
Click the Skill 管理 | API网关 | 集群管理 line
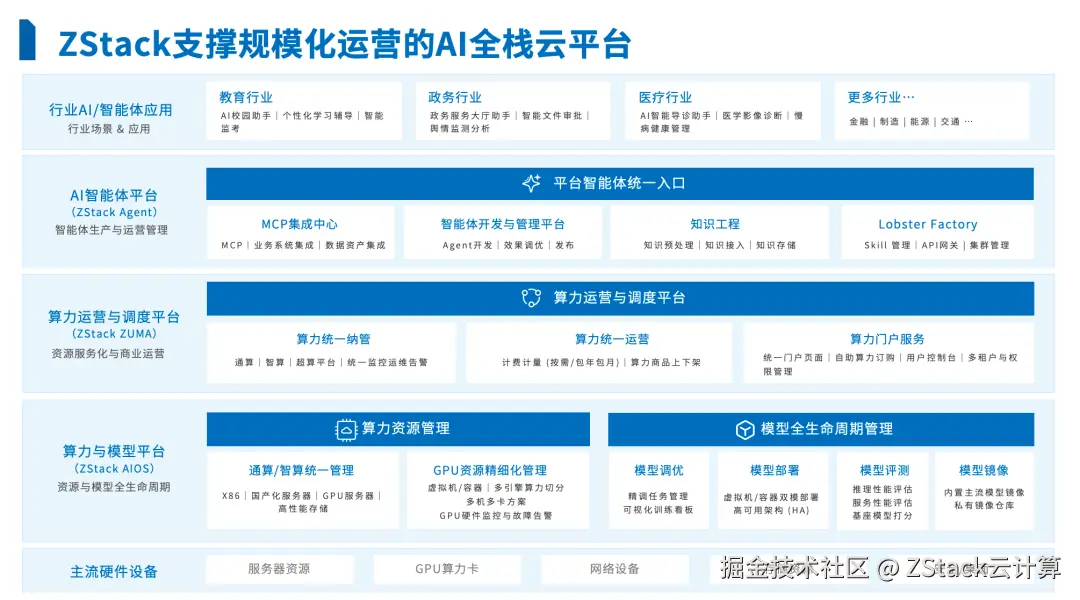pyautogui.click(x=937, y=245)
